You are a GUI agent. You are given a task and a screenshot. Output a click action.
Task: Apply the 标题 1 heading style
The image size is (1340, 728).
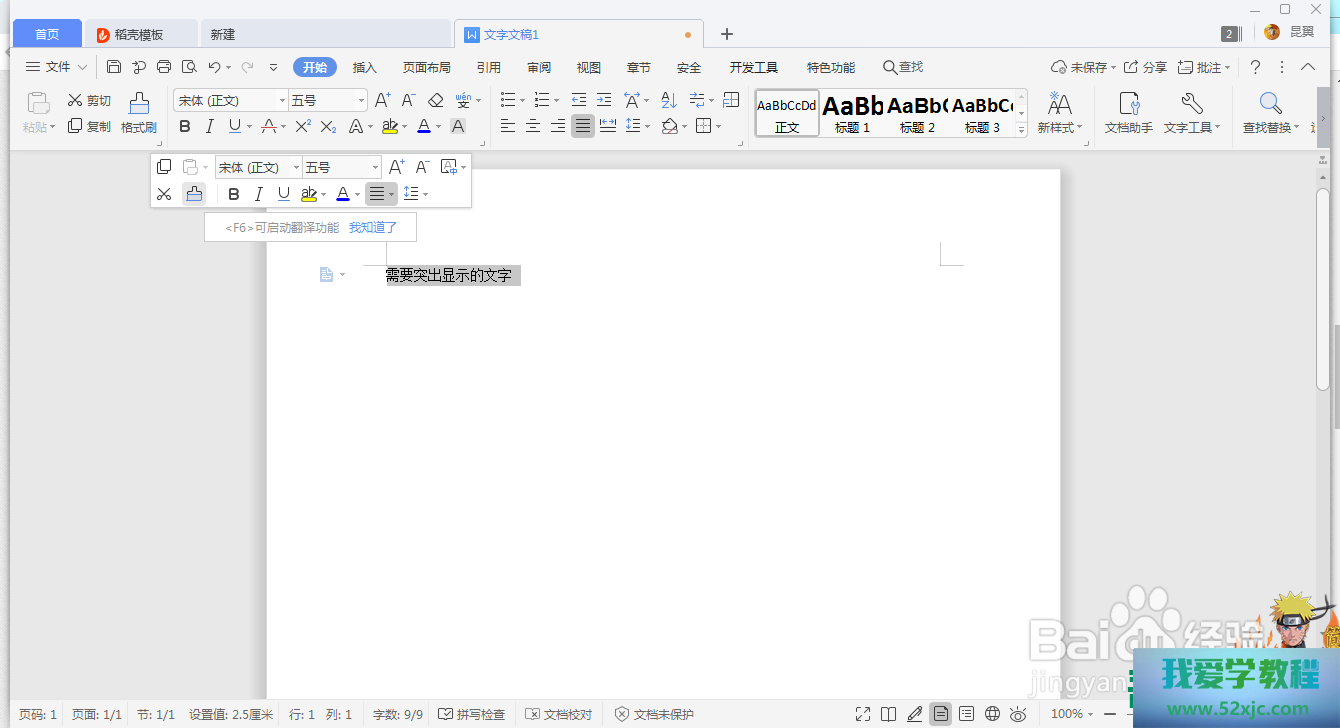click(x=852, y=113)
